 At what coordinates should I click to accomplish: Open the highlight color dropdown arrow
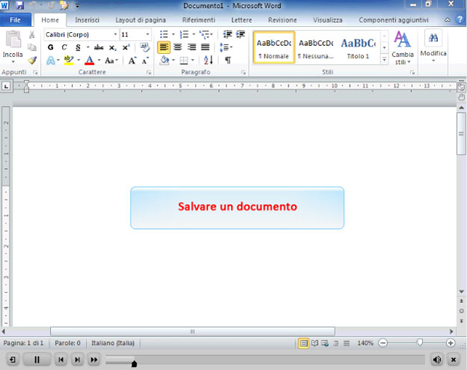(x=79, y=60)
